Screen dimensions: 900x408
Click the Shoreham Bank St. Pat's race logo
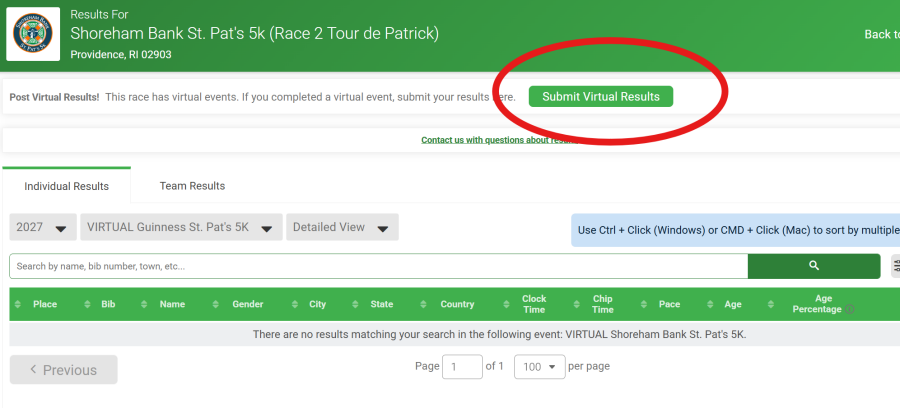[34, 34]
